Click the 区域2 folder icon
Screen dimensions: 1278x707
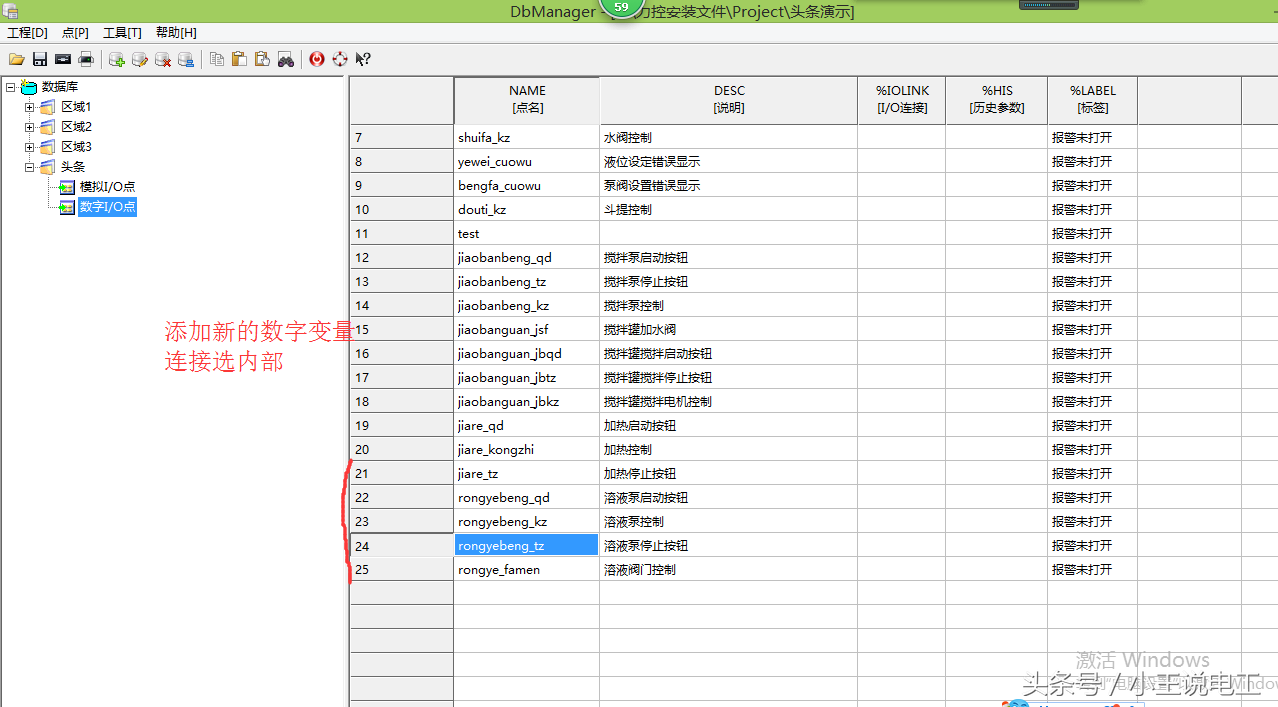(47, 127)
